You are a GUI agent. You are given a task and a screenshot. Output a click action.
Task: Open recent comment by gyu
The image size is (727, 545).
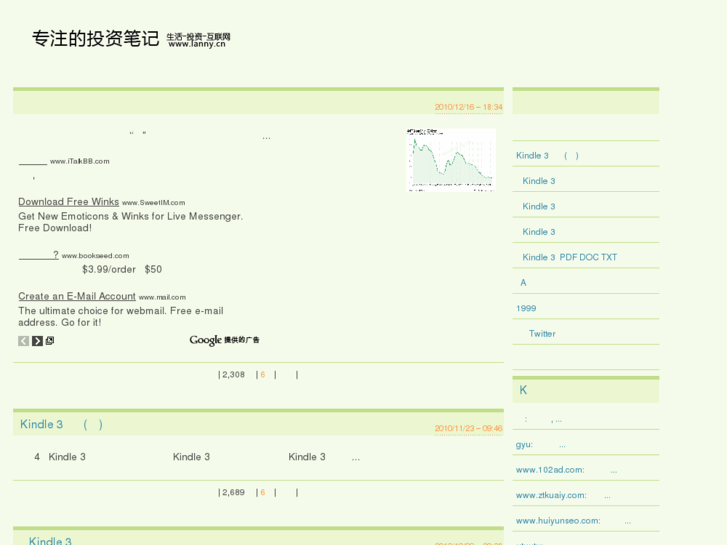(x=541, y=445)
